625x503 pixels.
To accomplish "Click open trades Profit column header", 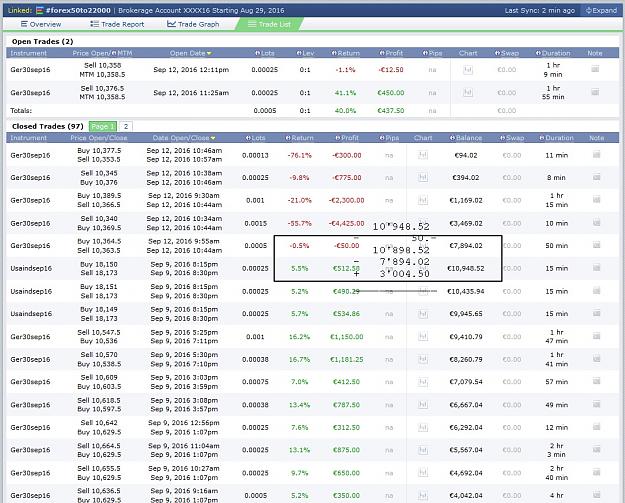I will 391,53.
